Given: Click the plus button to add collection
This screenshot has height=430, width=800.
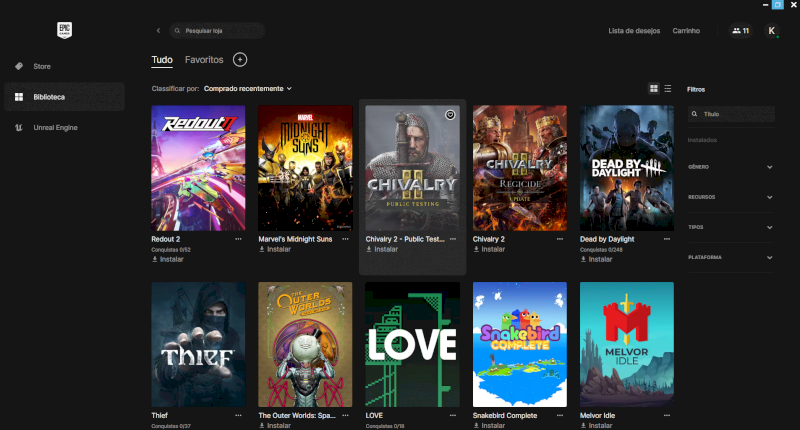Looking at the screenshot, I should pos(240,60).
